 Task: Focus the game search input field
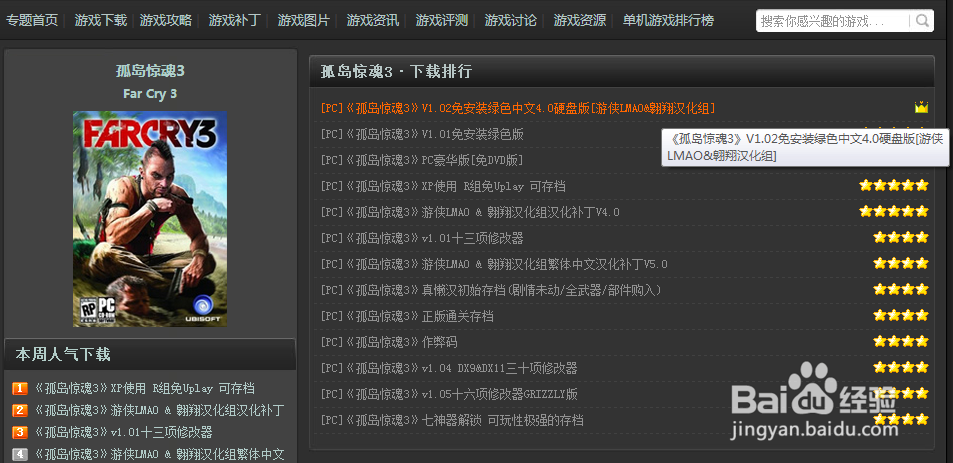point(834,21)
